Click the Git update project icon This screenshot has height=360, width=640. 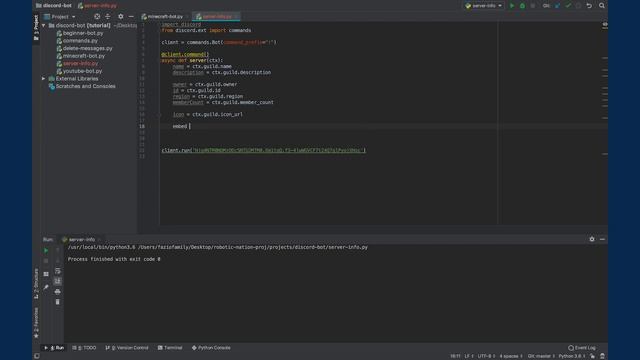click(x=558, y=6)
